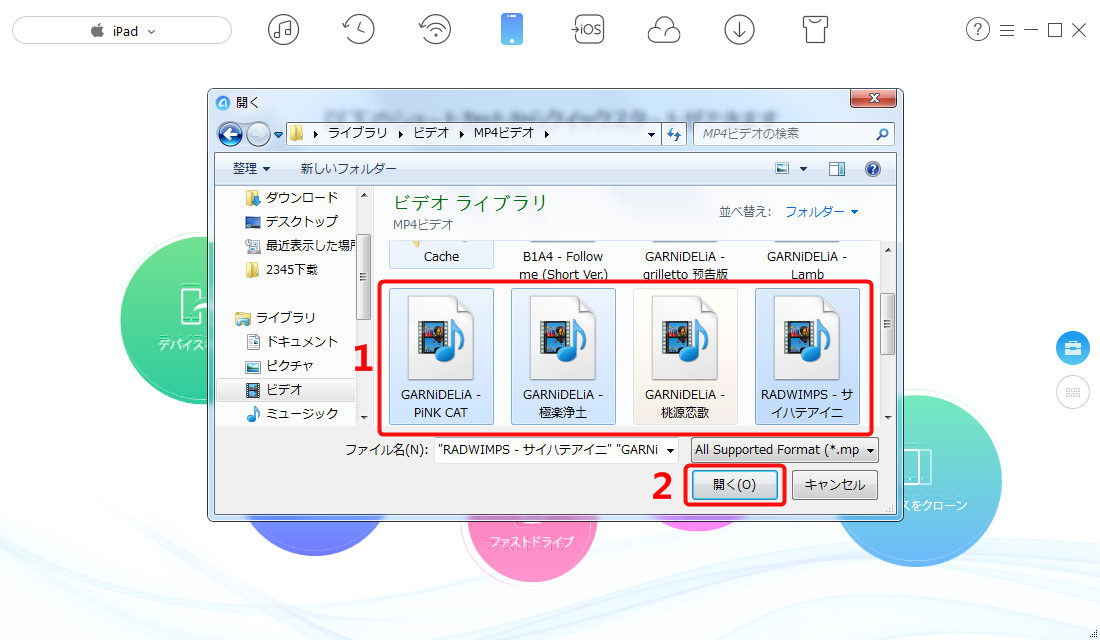The width and height of the screenshot is (1100, 640).
Task: Click the grid view circle button
Action: point(1073,392)
